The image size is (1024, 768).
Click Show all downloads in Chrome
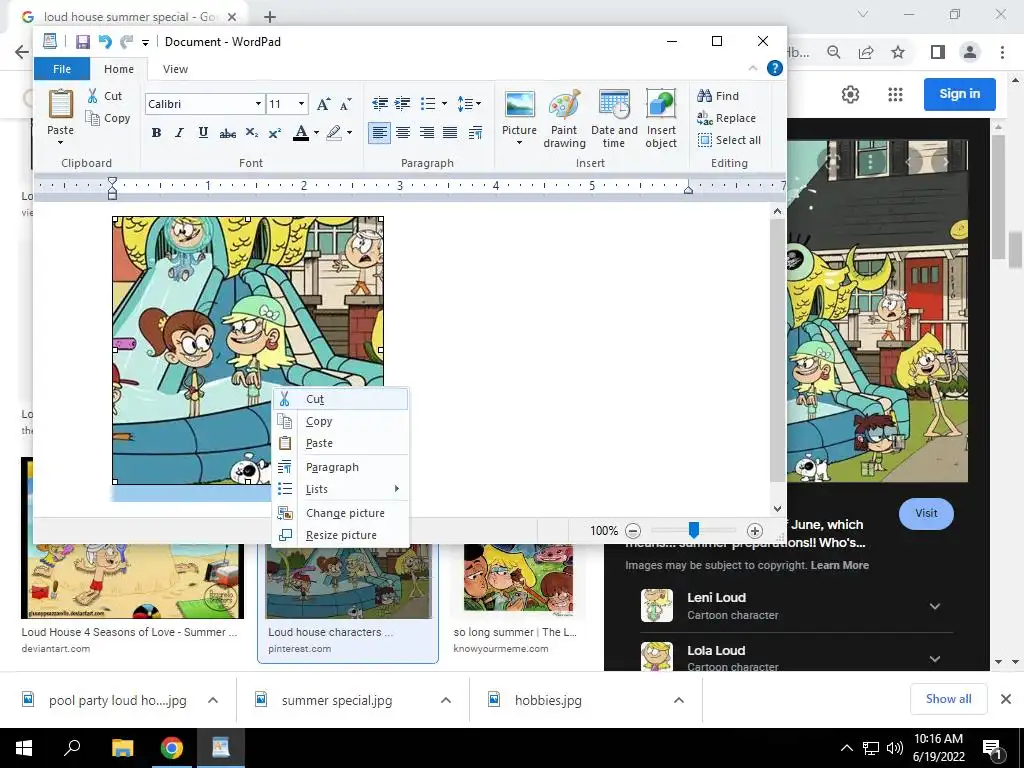click(948, 699)
